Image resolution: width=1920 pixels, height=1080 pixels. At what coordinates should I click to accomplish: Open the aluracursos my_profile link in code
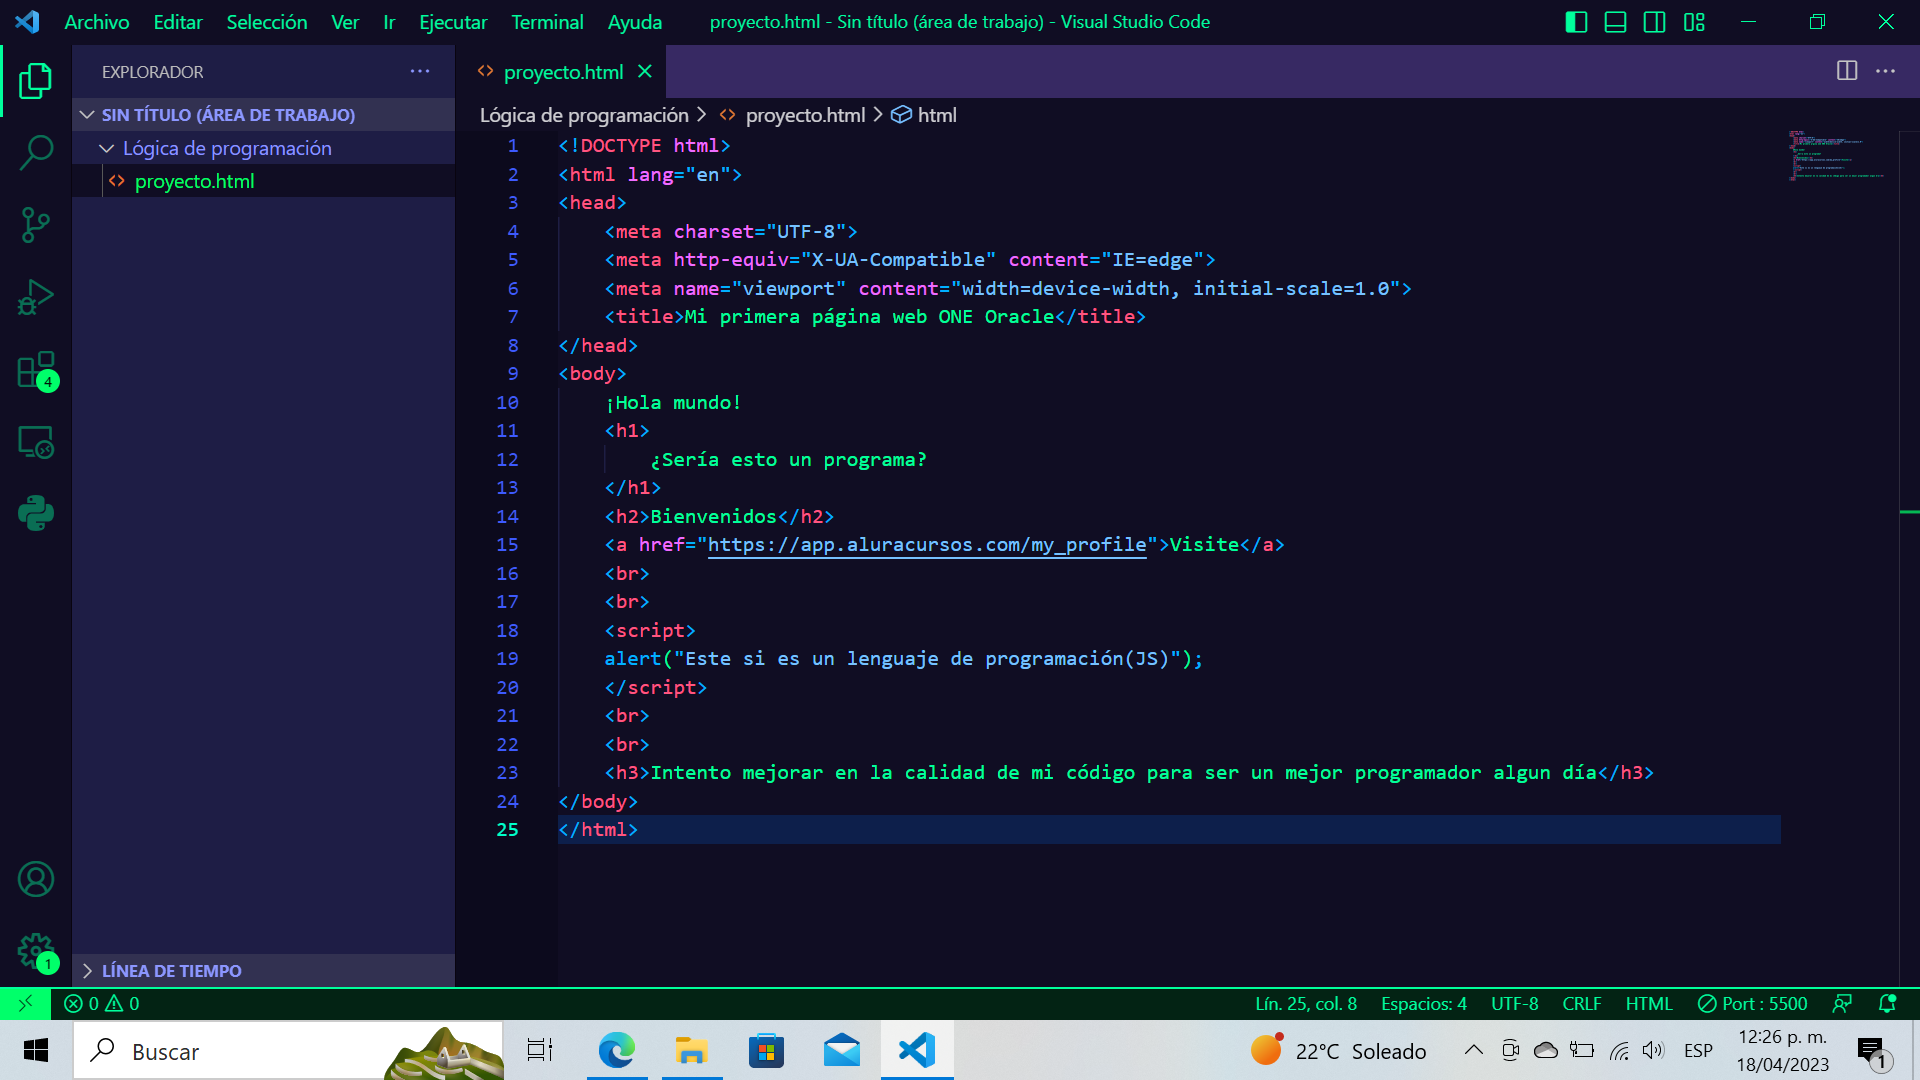click(x=927, y=545)
